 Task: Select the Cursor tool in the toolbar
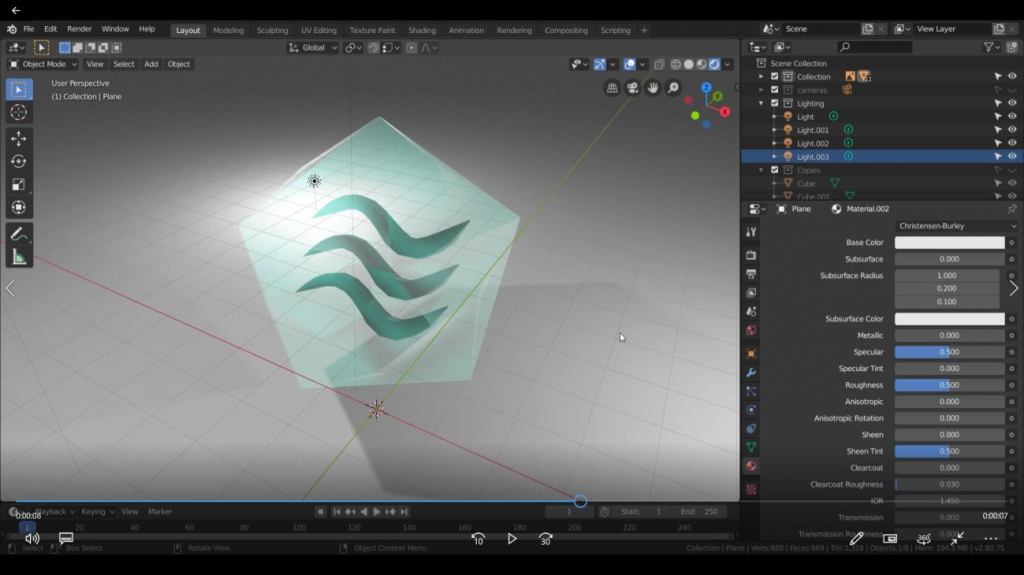[x=18, y=112]
